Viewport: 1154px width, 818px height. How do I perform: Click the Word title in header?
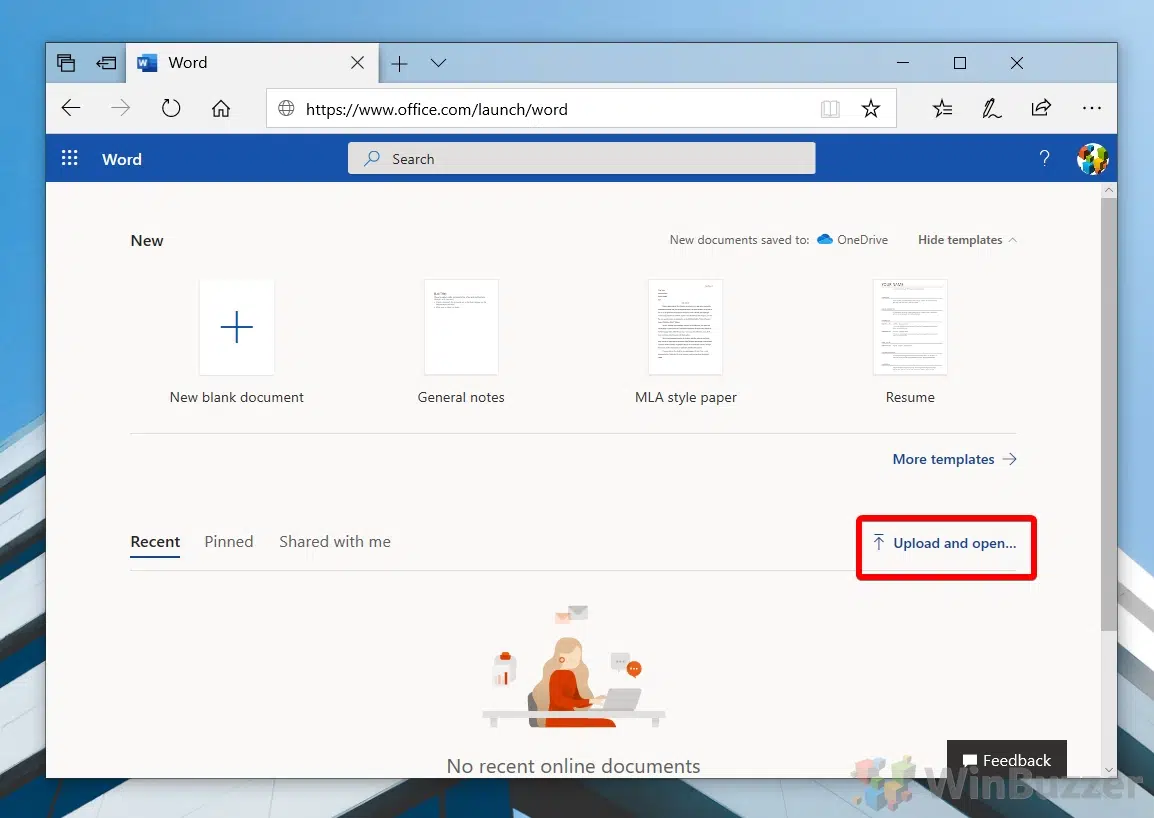121,159
